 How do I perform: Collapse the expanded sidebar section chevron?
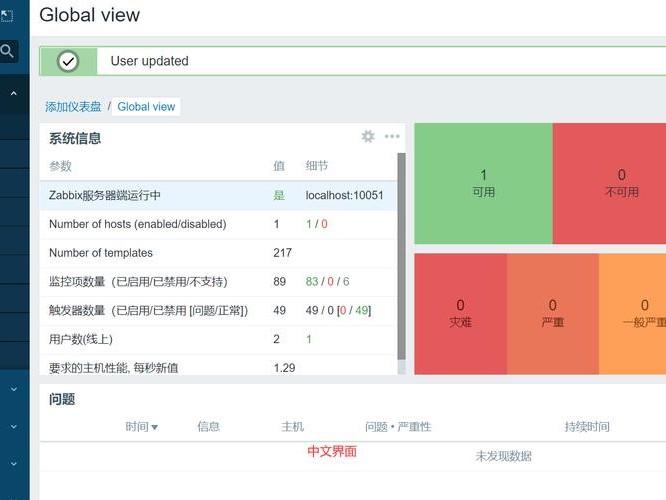pyautogui.click(x=14, y=93)
